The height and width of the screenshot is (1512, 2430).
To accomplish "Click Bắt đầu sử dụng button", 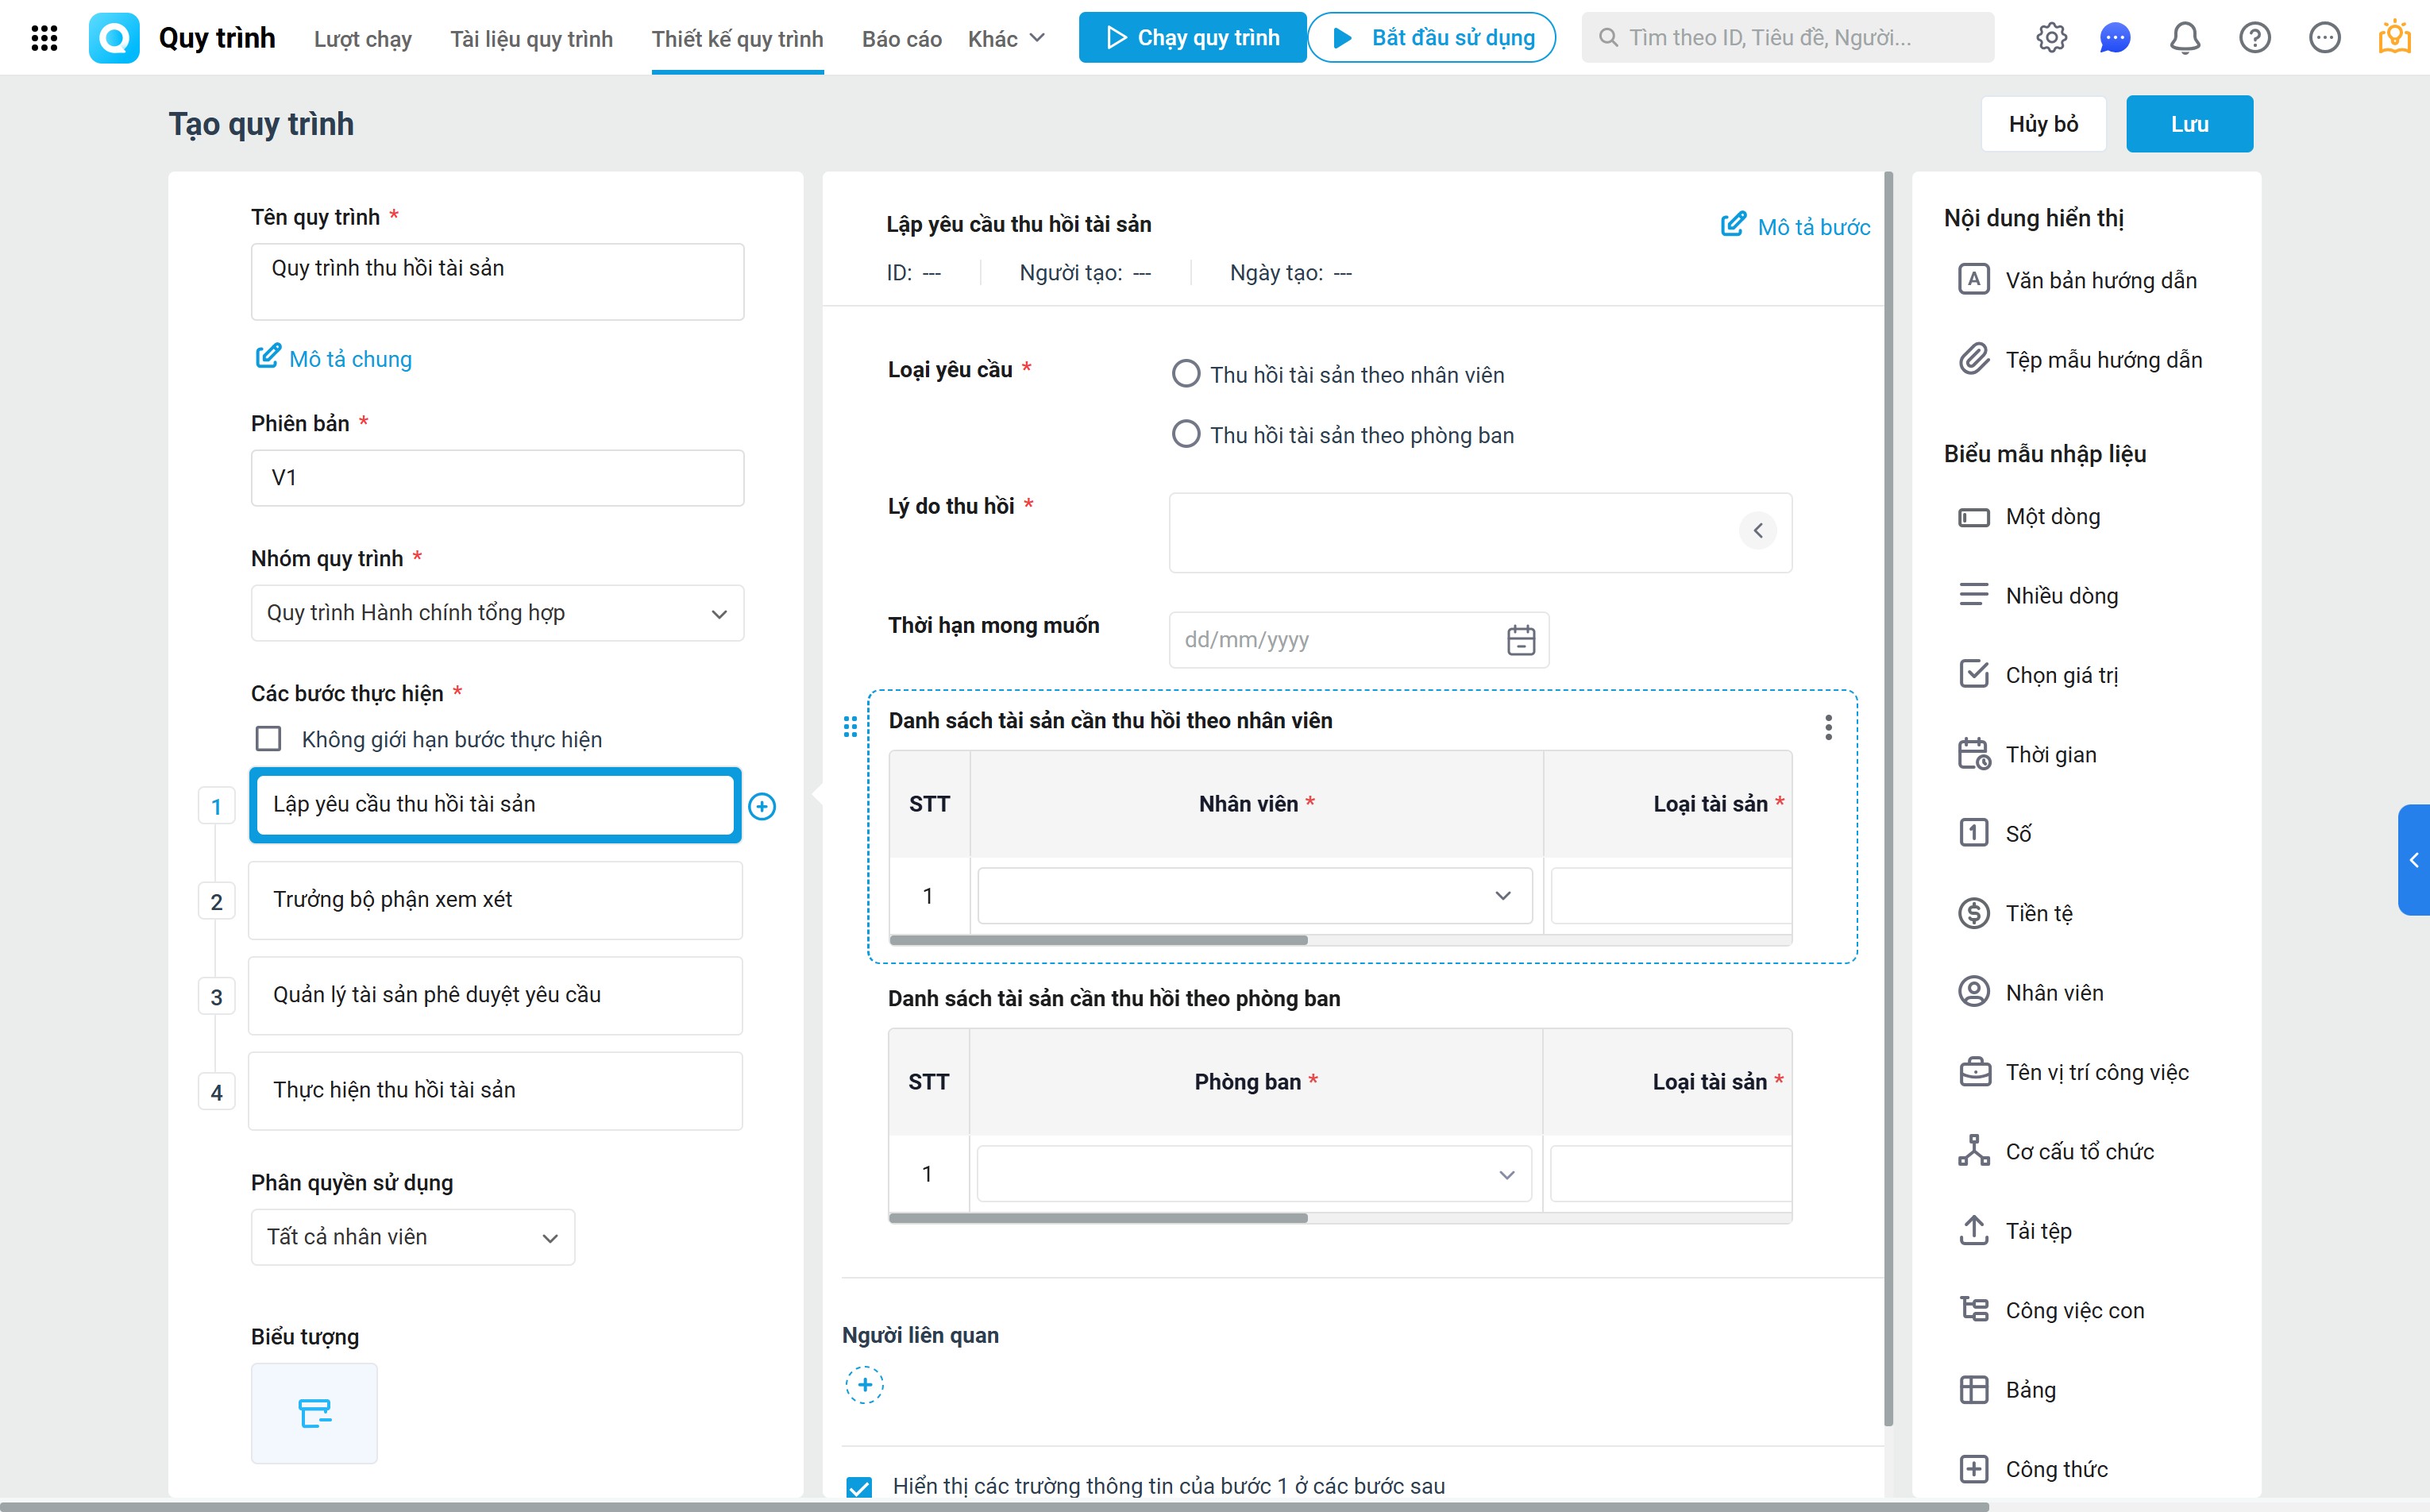I will pyautogui.click(x=1432, y=38).
